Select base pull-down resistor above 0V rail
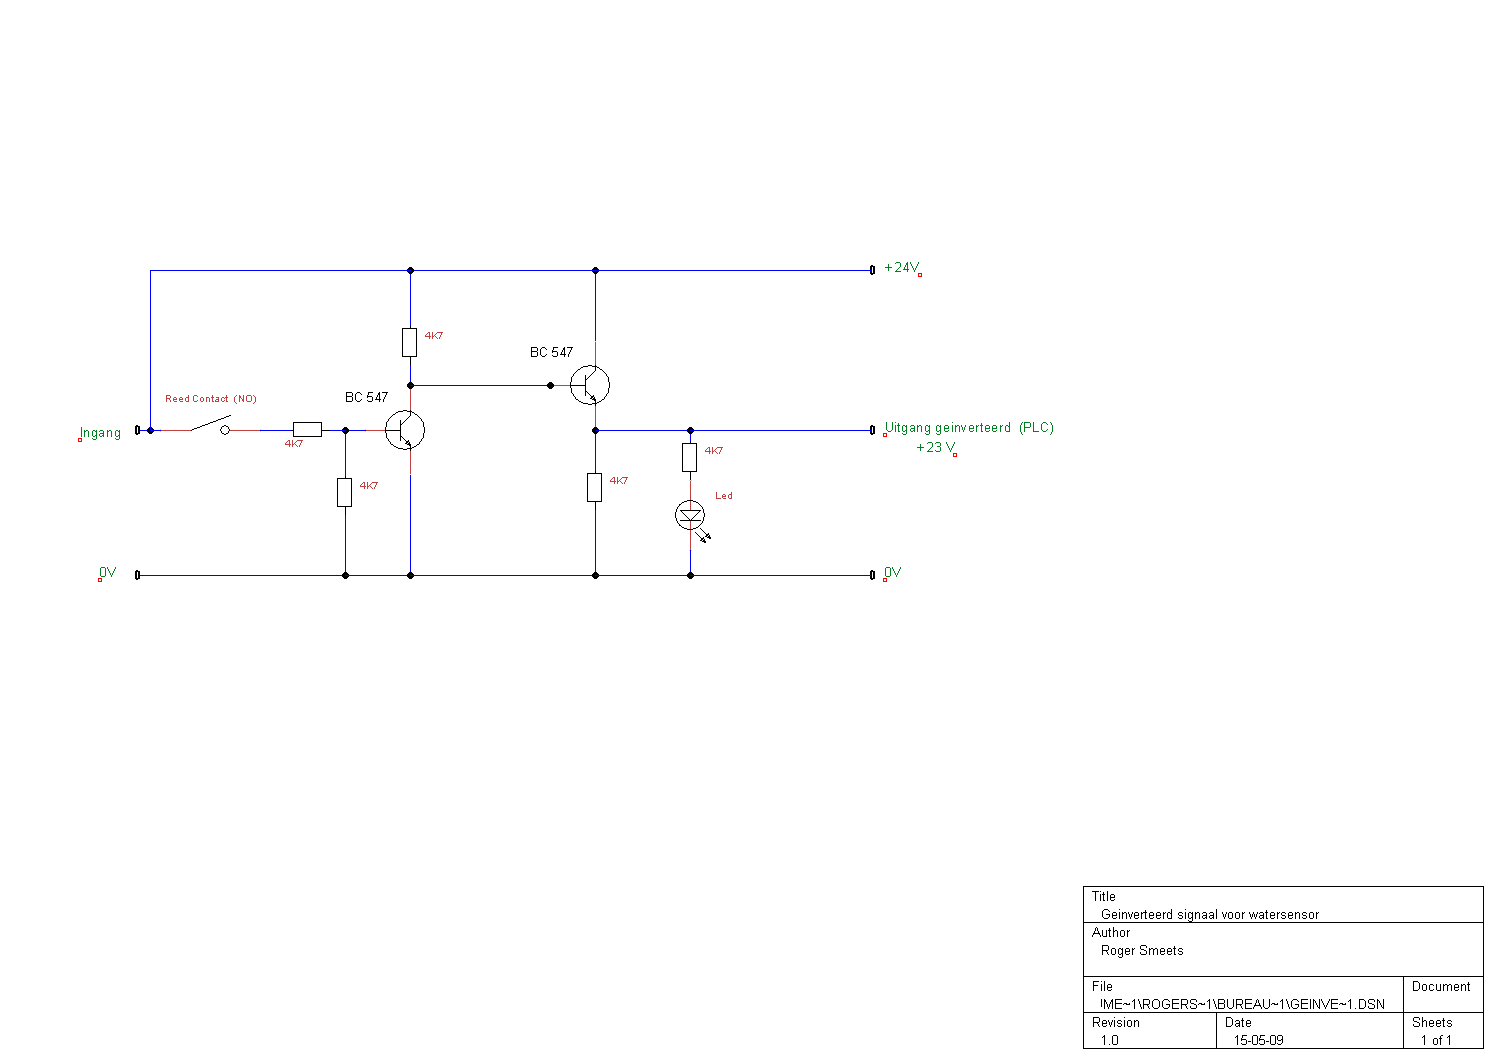The width and height of the screenshot is (1495, 1060). click(345, 492)
